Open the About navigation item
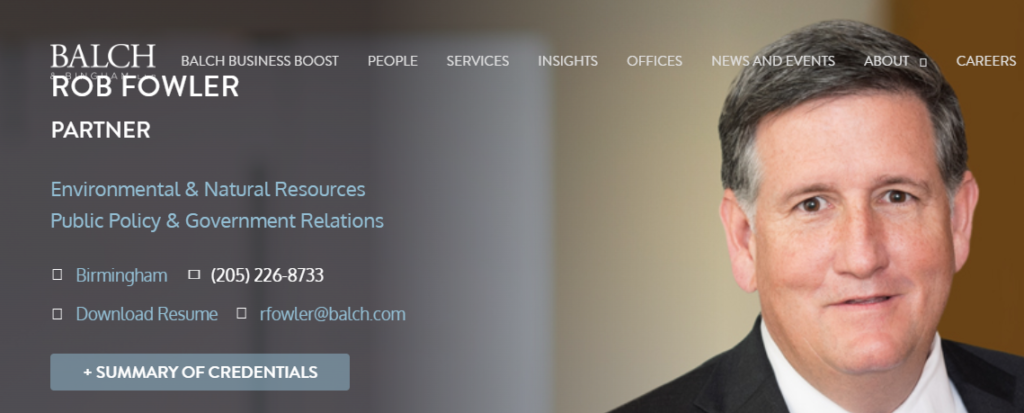The width and height of the screenshot is (1024, 413). tap(886, 61)
